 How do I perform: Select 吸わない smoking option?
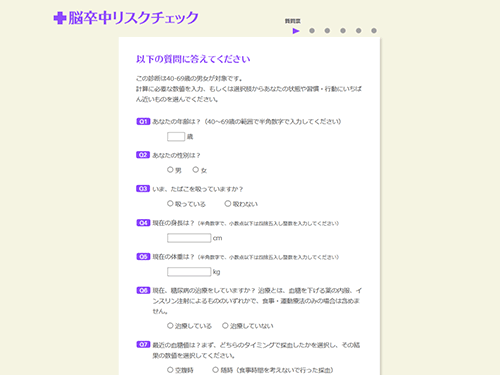(x=228, y=203)
